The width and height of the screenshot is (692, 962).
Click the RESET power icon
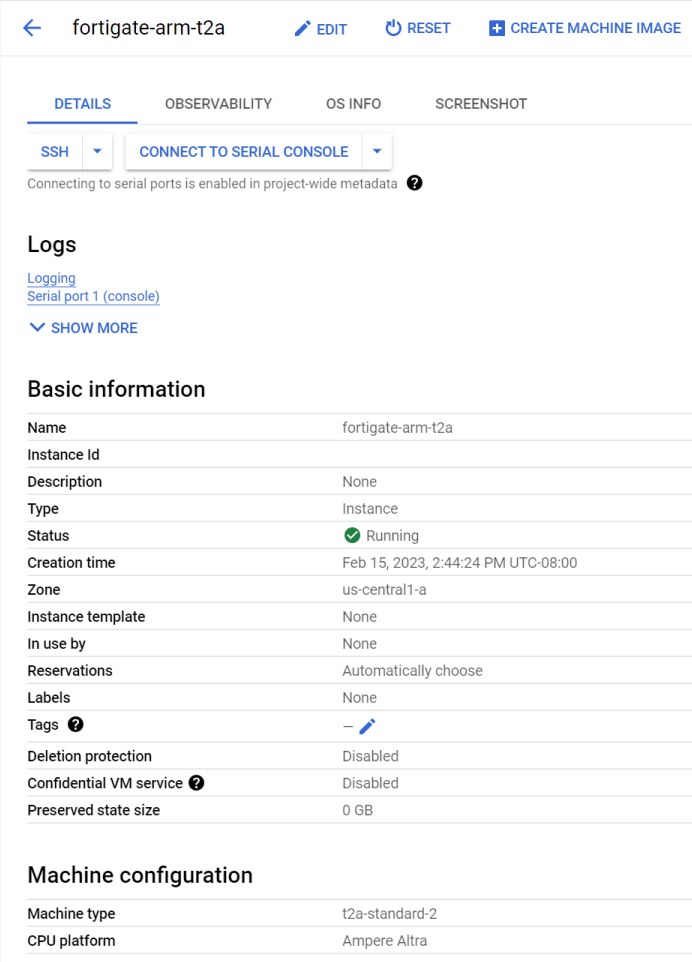[x=394, y=28]
